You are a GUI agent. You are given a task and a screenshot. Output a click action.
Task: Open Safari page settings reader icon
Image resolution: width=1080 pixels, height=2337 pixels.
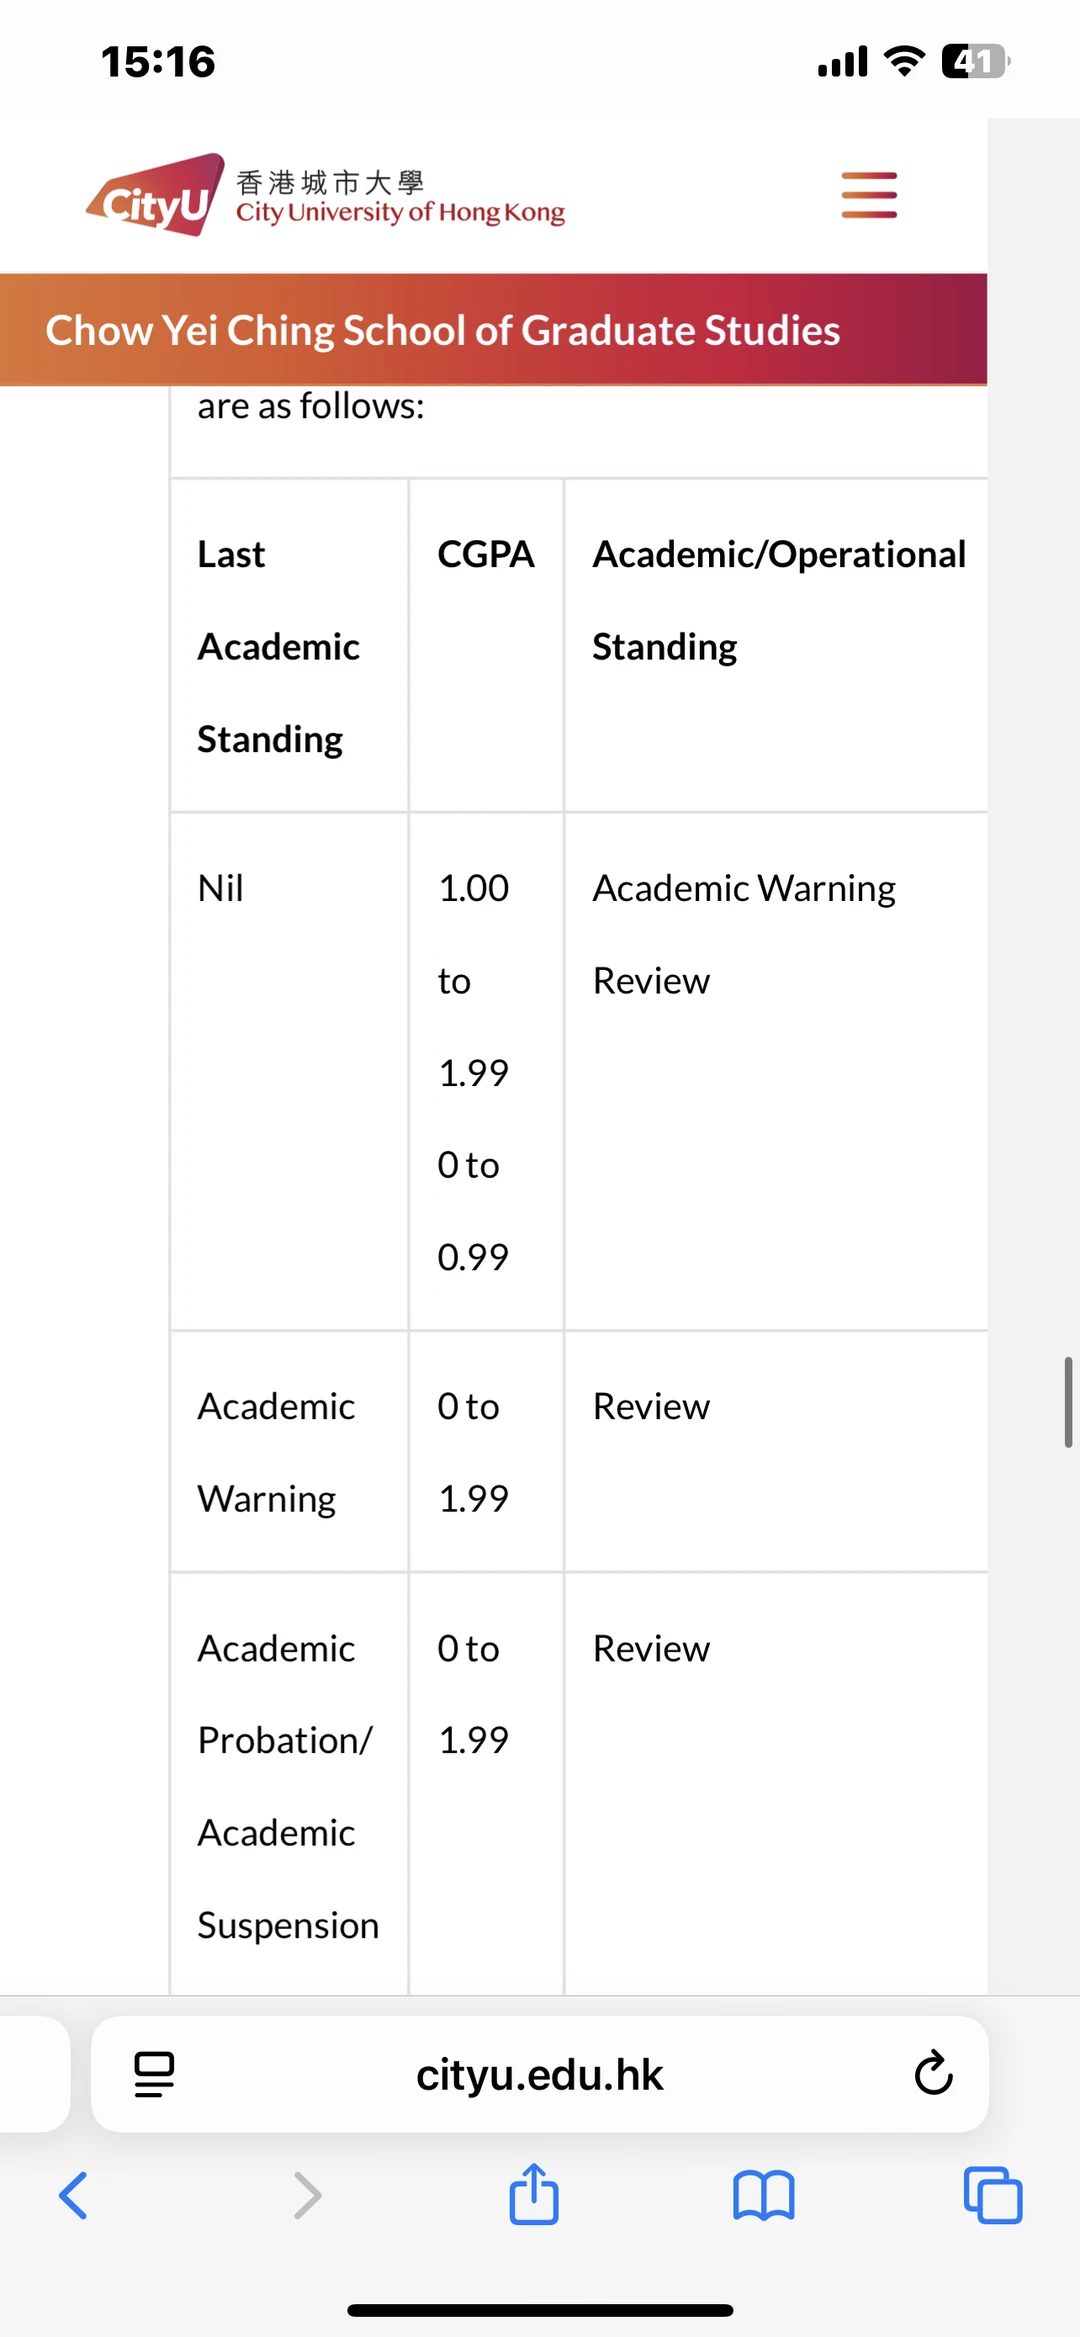click(154, 2074)
